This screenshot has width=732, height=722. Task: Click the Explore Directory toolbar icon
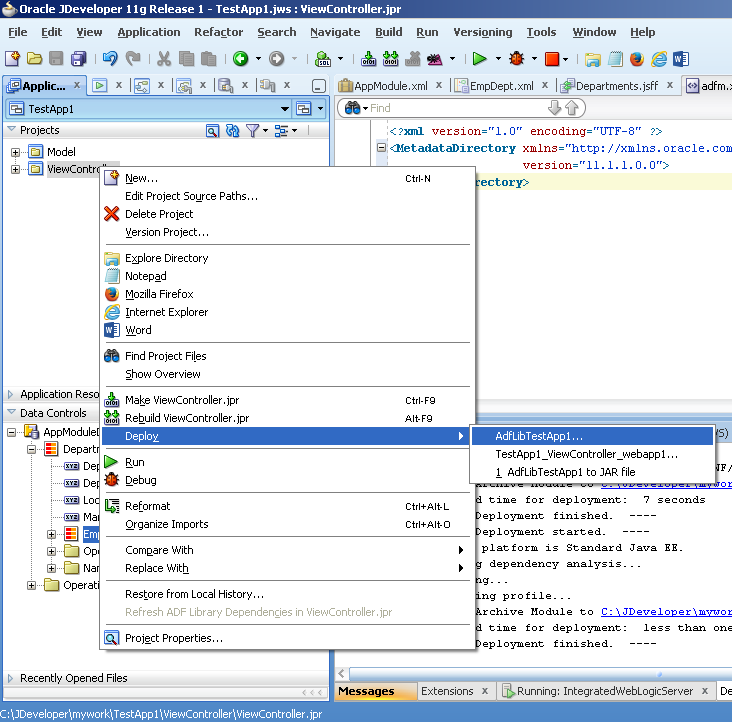pos(592,60)
